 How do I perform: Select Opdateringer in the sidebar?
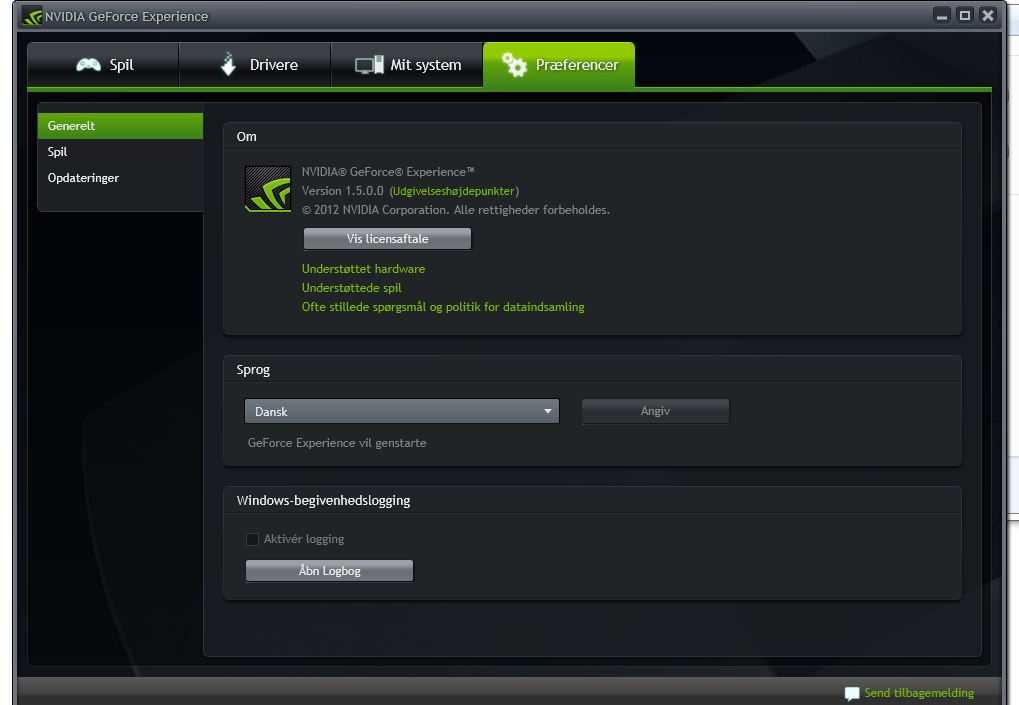(84, 177)
